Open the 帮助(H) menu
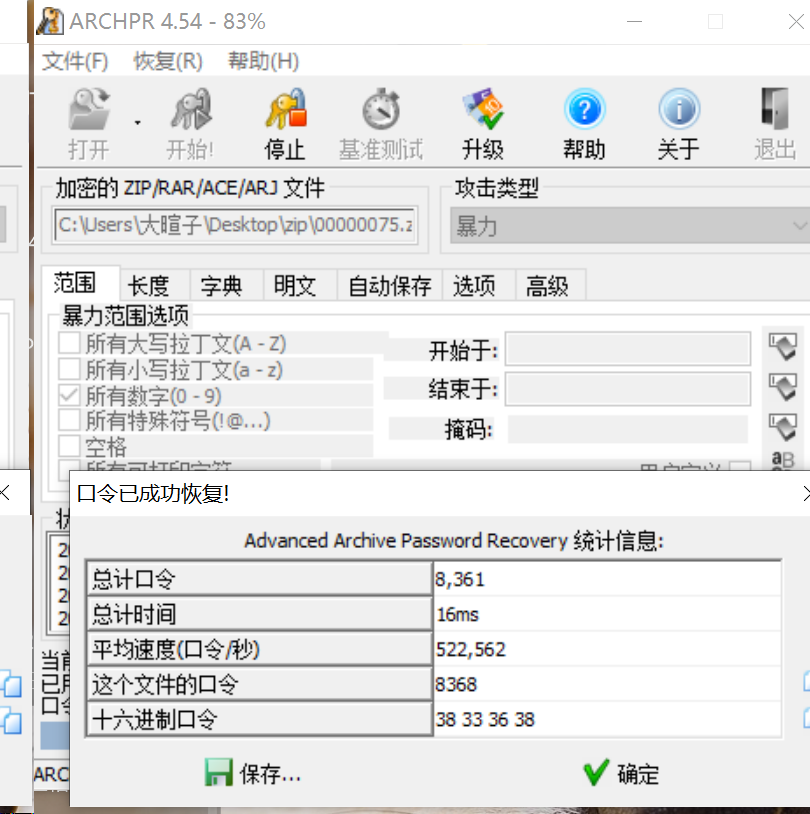The image size is (810, 814). pyautogui.click(x=263, y=61)
